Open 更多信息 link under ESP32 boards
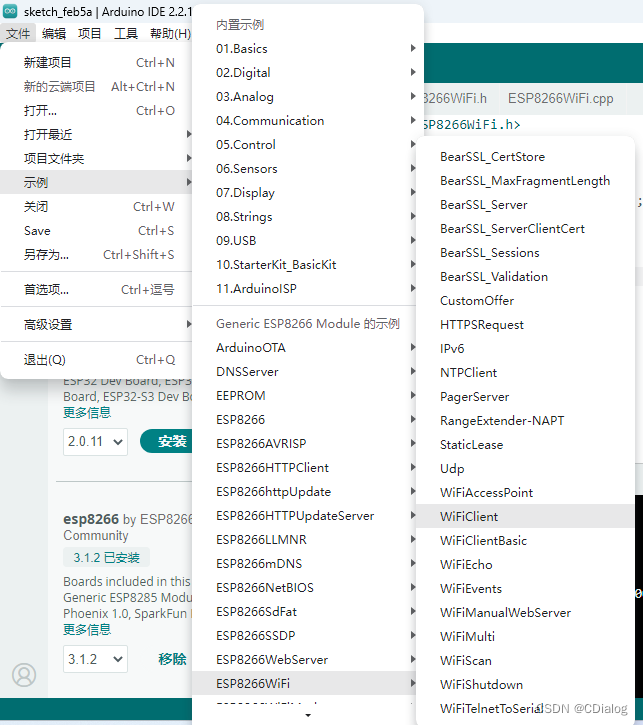643x725 pixels. pyautogui.click(x=87, y=412)
